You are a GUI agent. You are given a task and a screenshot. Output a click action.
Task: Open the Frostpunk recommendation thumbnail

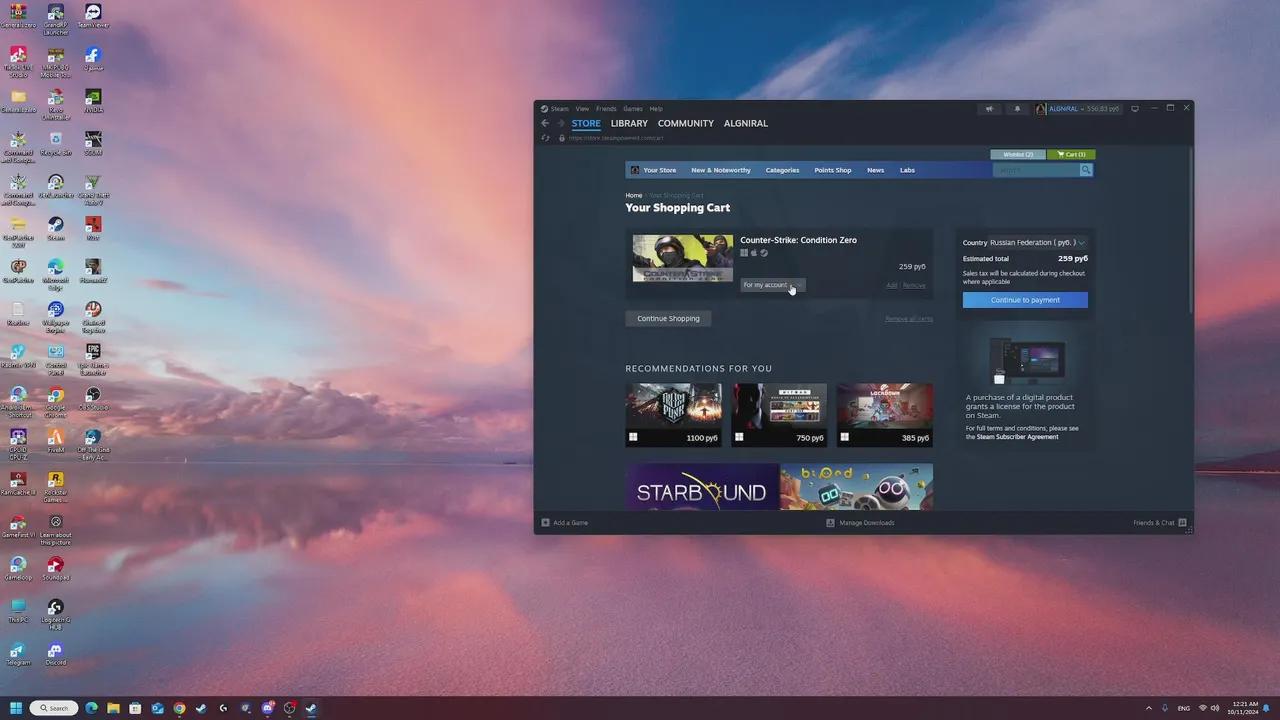pos(673,415)
